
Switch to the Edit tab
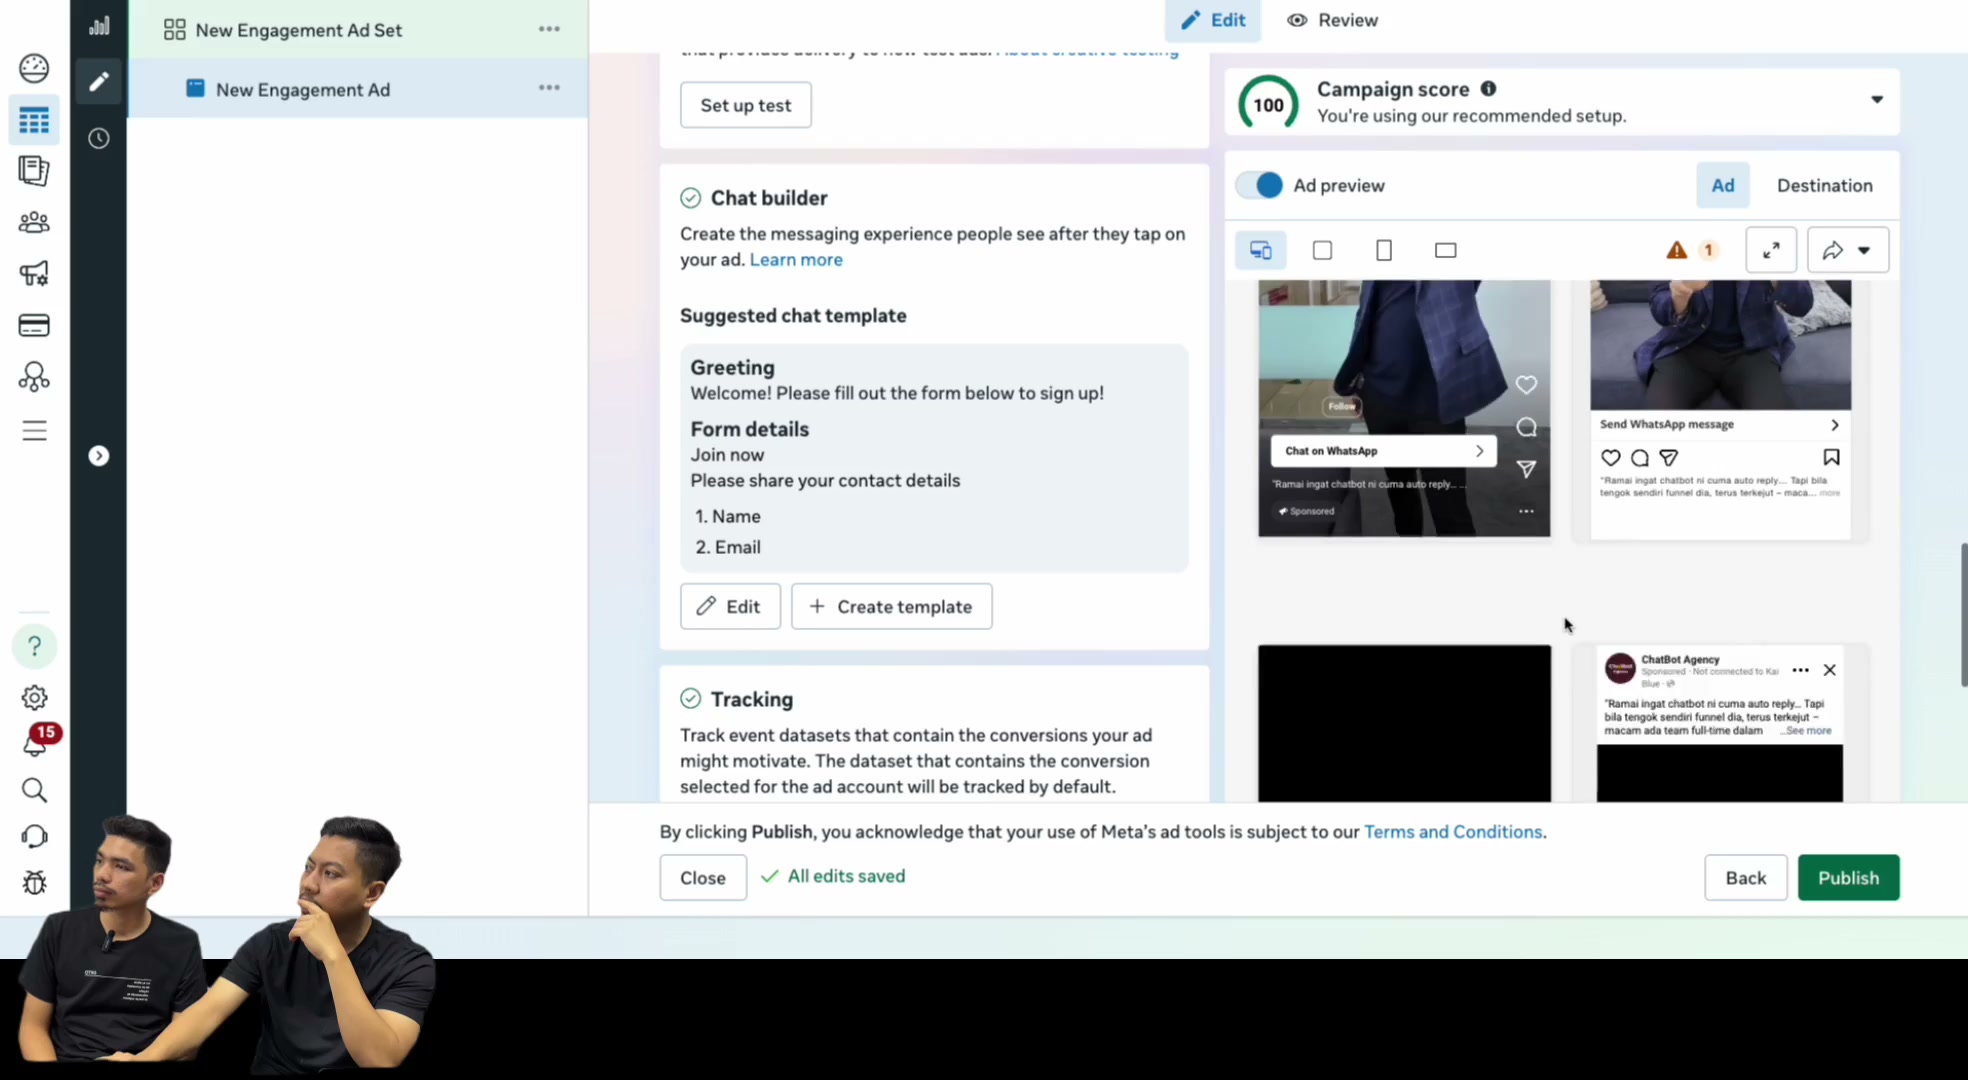point(1213,20)
